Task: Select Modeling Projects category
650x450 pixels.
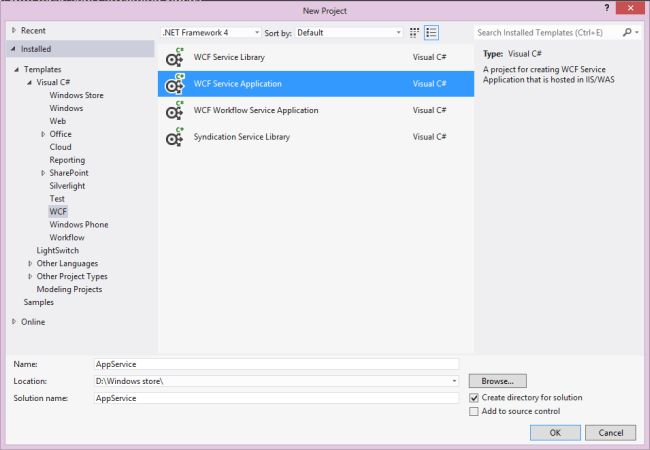Action: 69,289
